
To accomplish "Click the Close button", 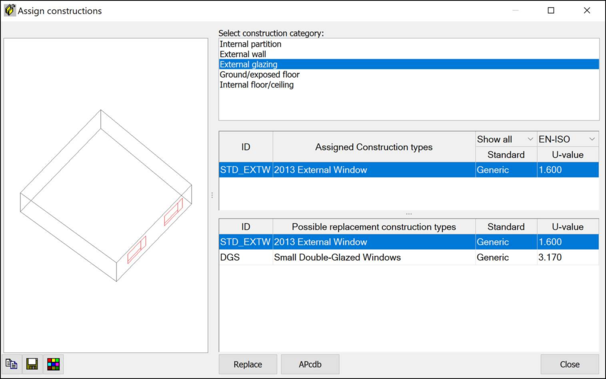I will [570, 364].
